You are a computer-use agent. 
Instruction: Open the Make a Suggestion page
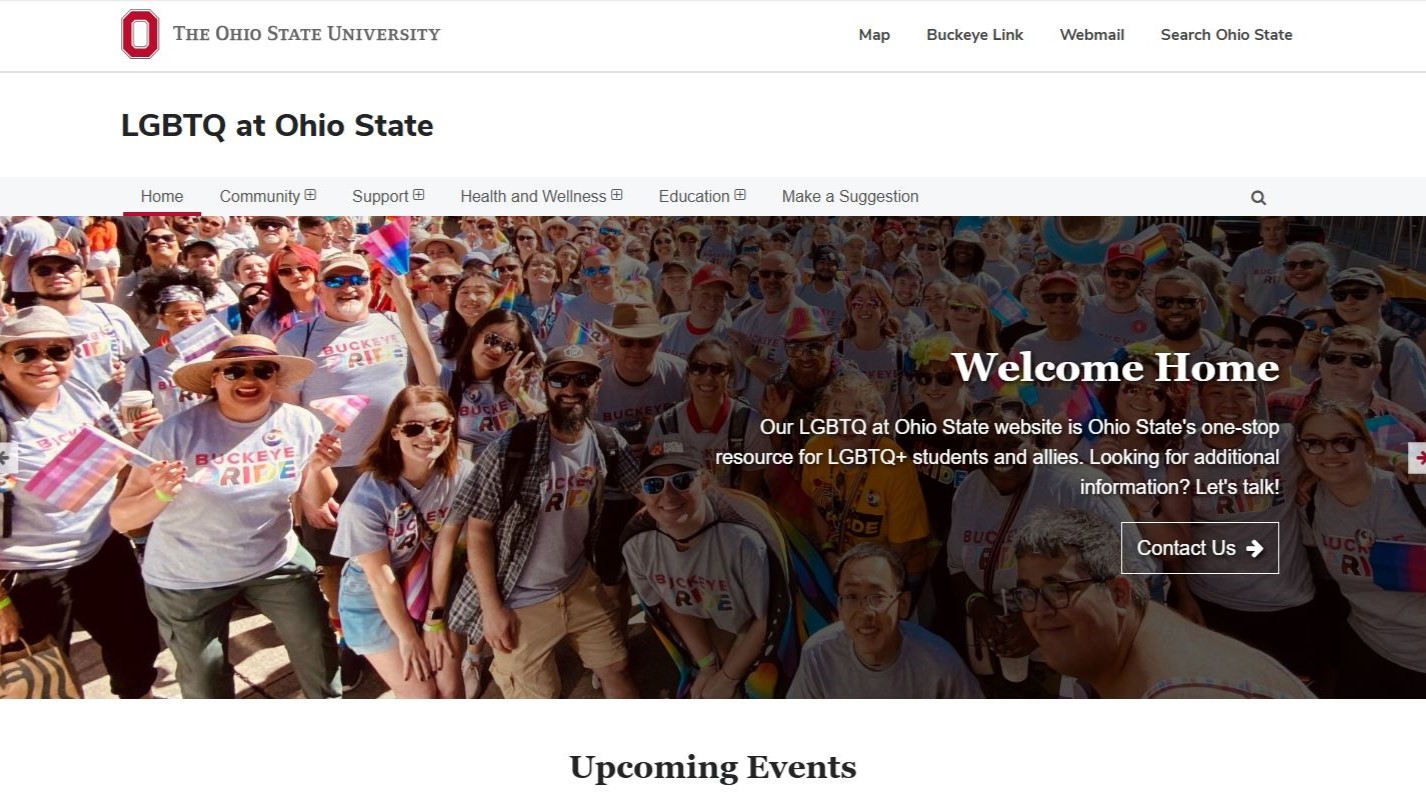(850, 196)
